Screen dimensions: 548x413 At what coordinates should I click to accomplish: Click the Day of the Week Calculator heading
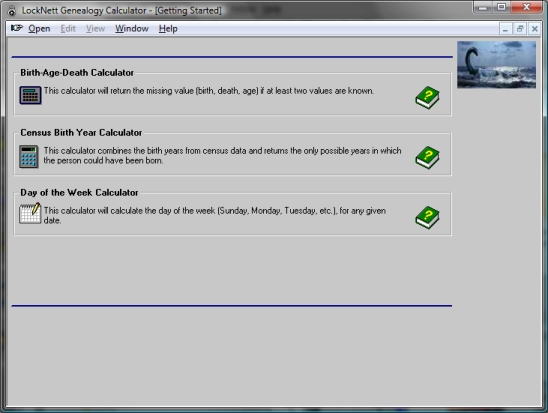(79, 193)
